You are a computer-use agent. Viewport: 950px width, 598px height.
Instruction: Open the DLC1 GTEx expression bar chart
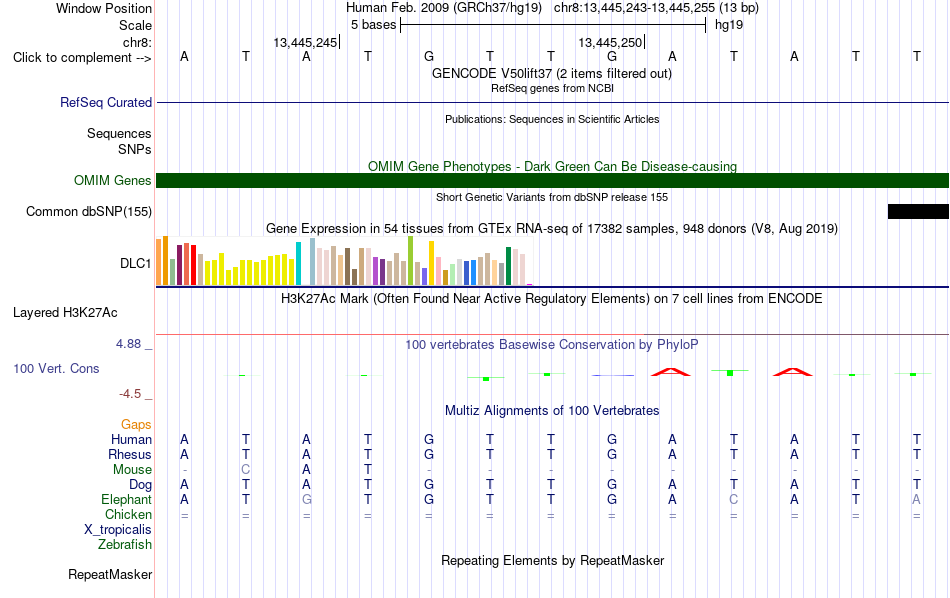coord(344,261)
